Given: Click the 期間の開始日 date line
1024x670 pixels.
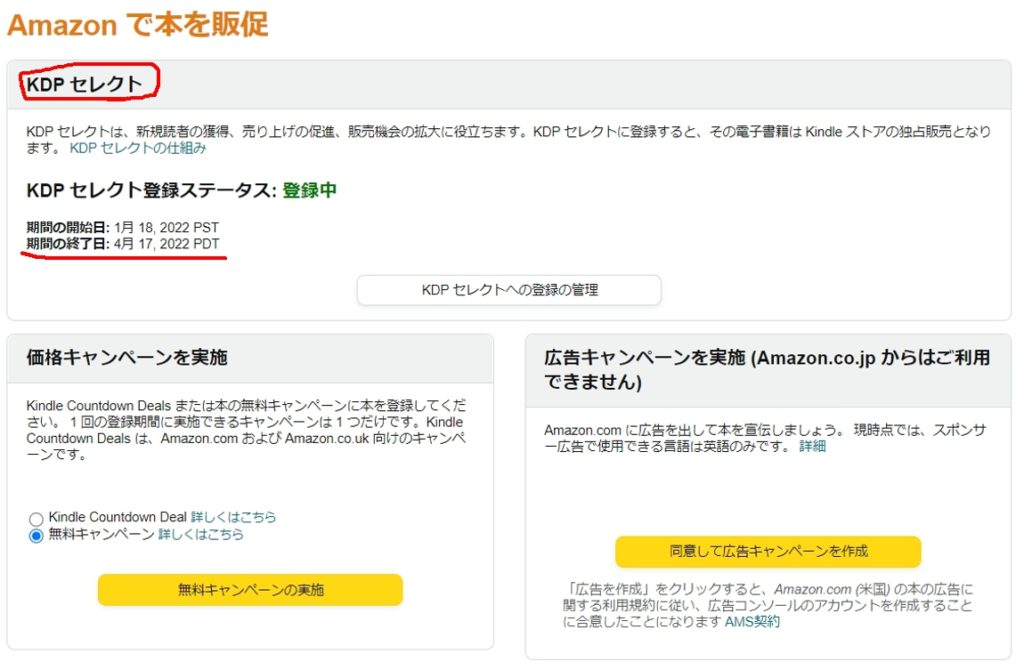Looking at the screenshot, I should point(122,227).
